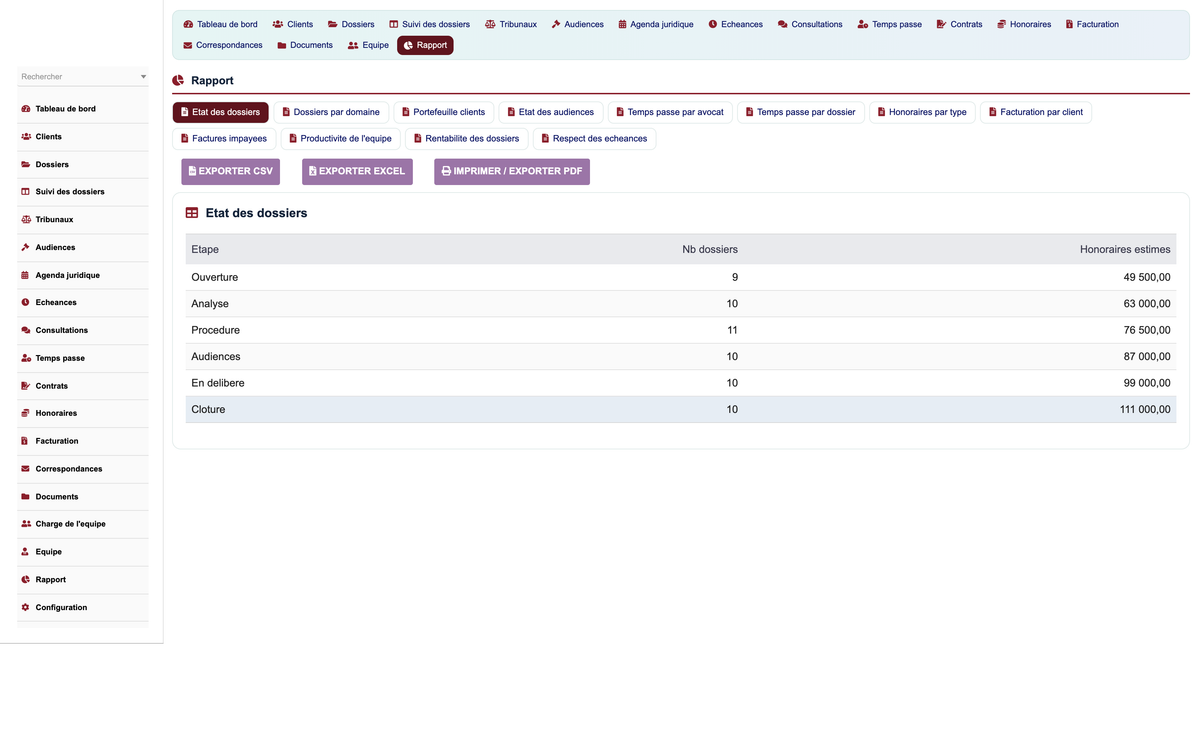The image size is (1200, 743).
Task: Open Tableau de bord in top navigation
Action: pyautogui.click(x=220, y=24)
